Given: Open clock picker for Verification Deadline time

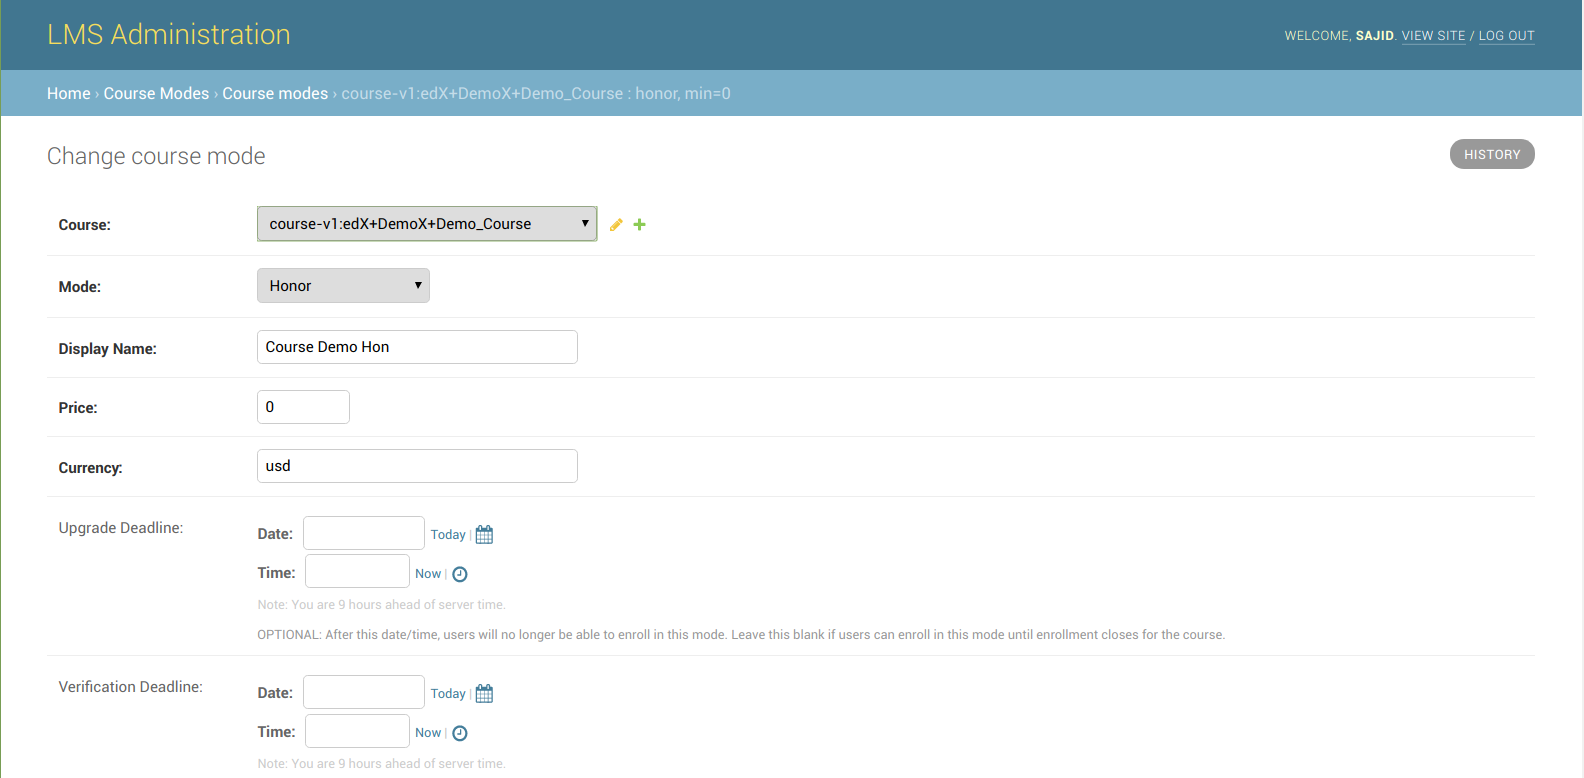Looking at the screenshot, I should [x=460, y=733].
